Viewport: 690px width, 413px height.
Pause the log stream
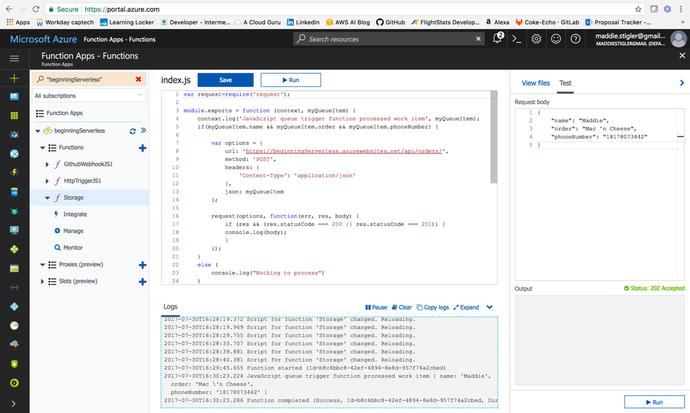[x=376, y=307]
